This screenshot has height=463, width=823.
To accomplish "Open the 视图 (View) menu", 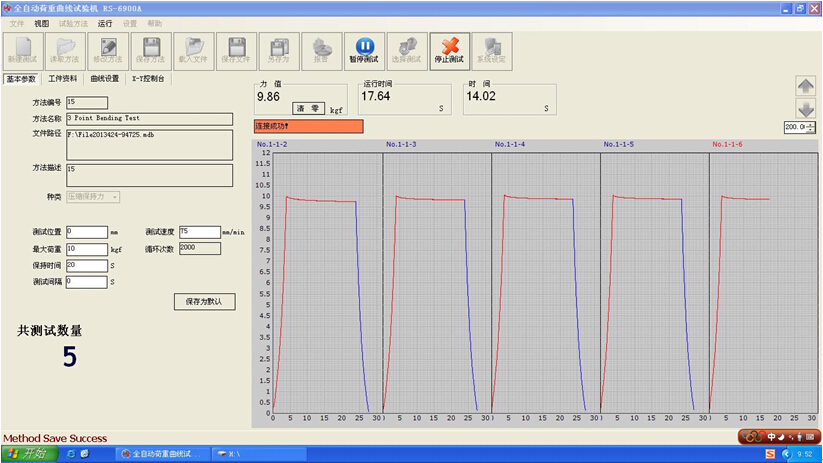I will 41,22.
